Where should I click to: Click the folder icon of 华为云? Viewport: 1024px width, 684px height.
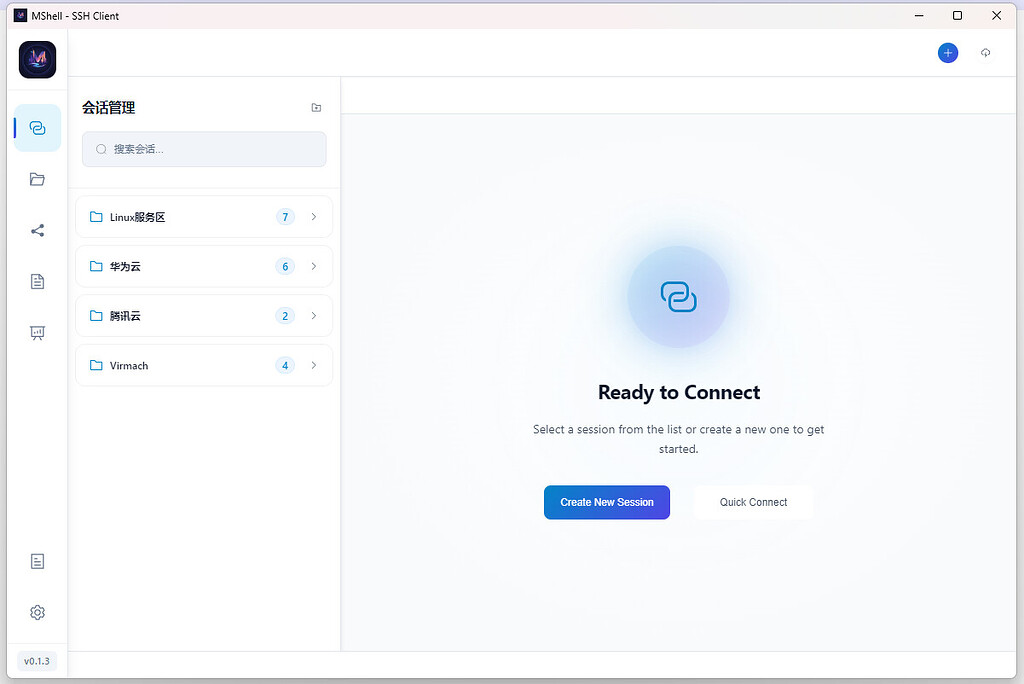point(96,267)
